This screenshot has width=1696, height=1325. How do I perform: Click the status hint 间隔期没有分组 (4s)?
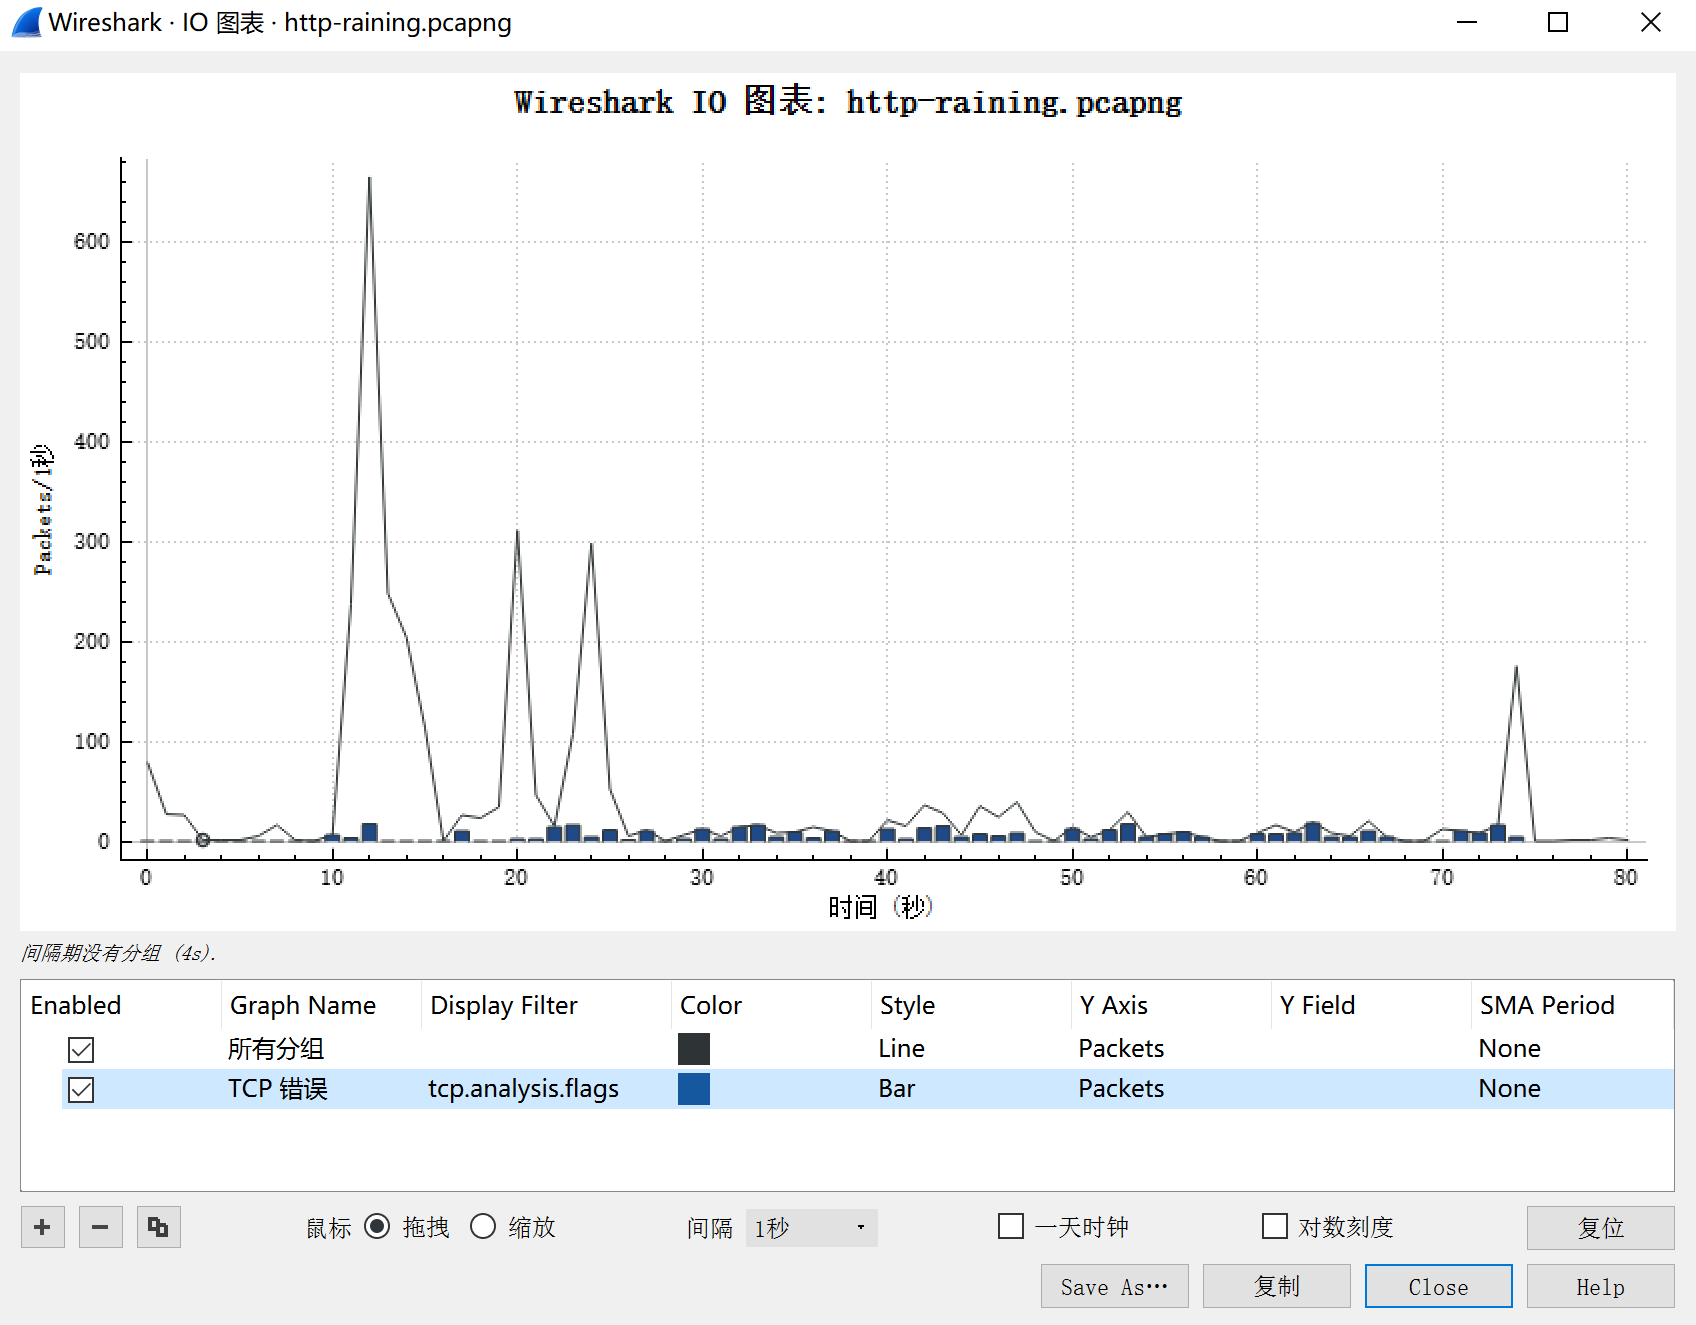pyautogui.click(x=118, y=953)
